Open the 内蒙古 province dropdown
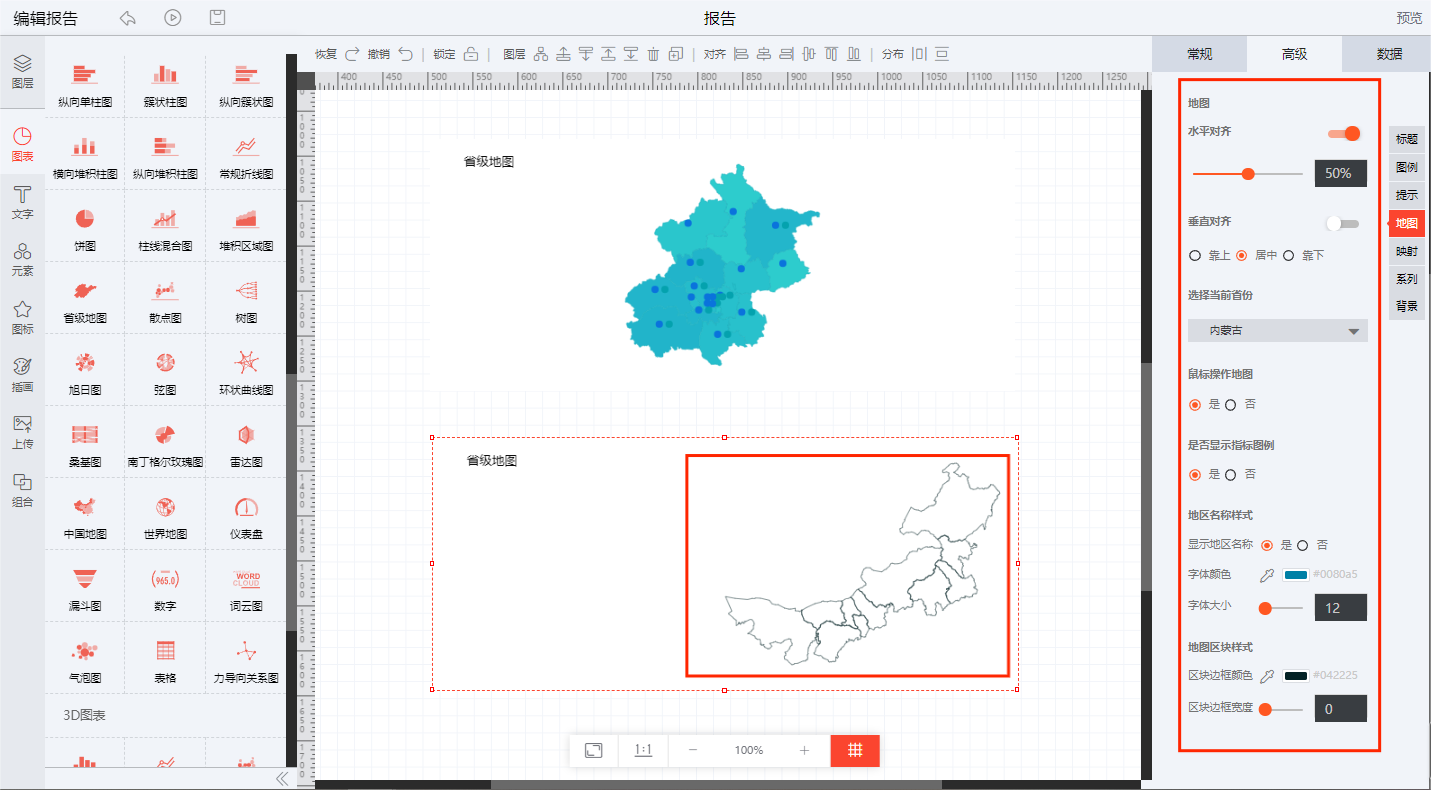Image resolution: width=1431 pixels, height=790 pixels. [x=1277, y=331]
